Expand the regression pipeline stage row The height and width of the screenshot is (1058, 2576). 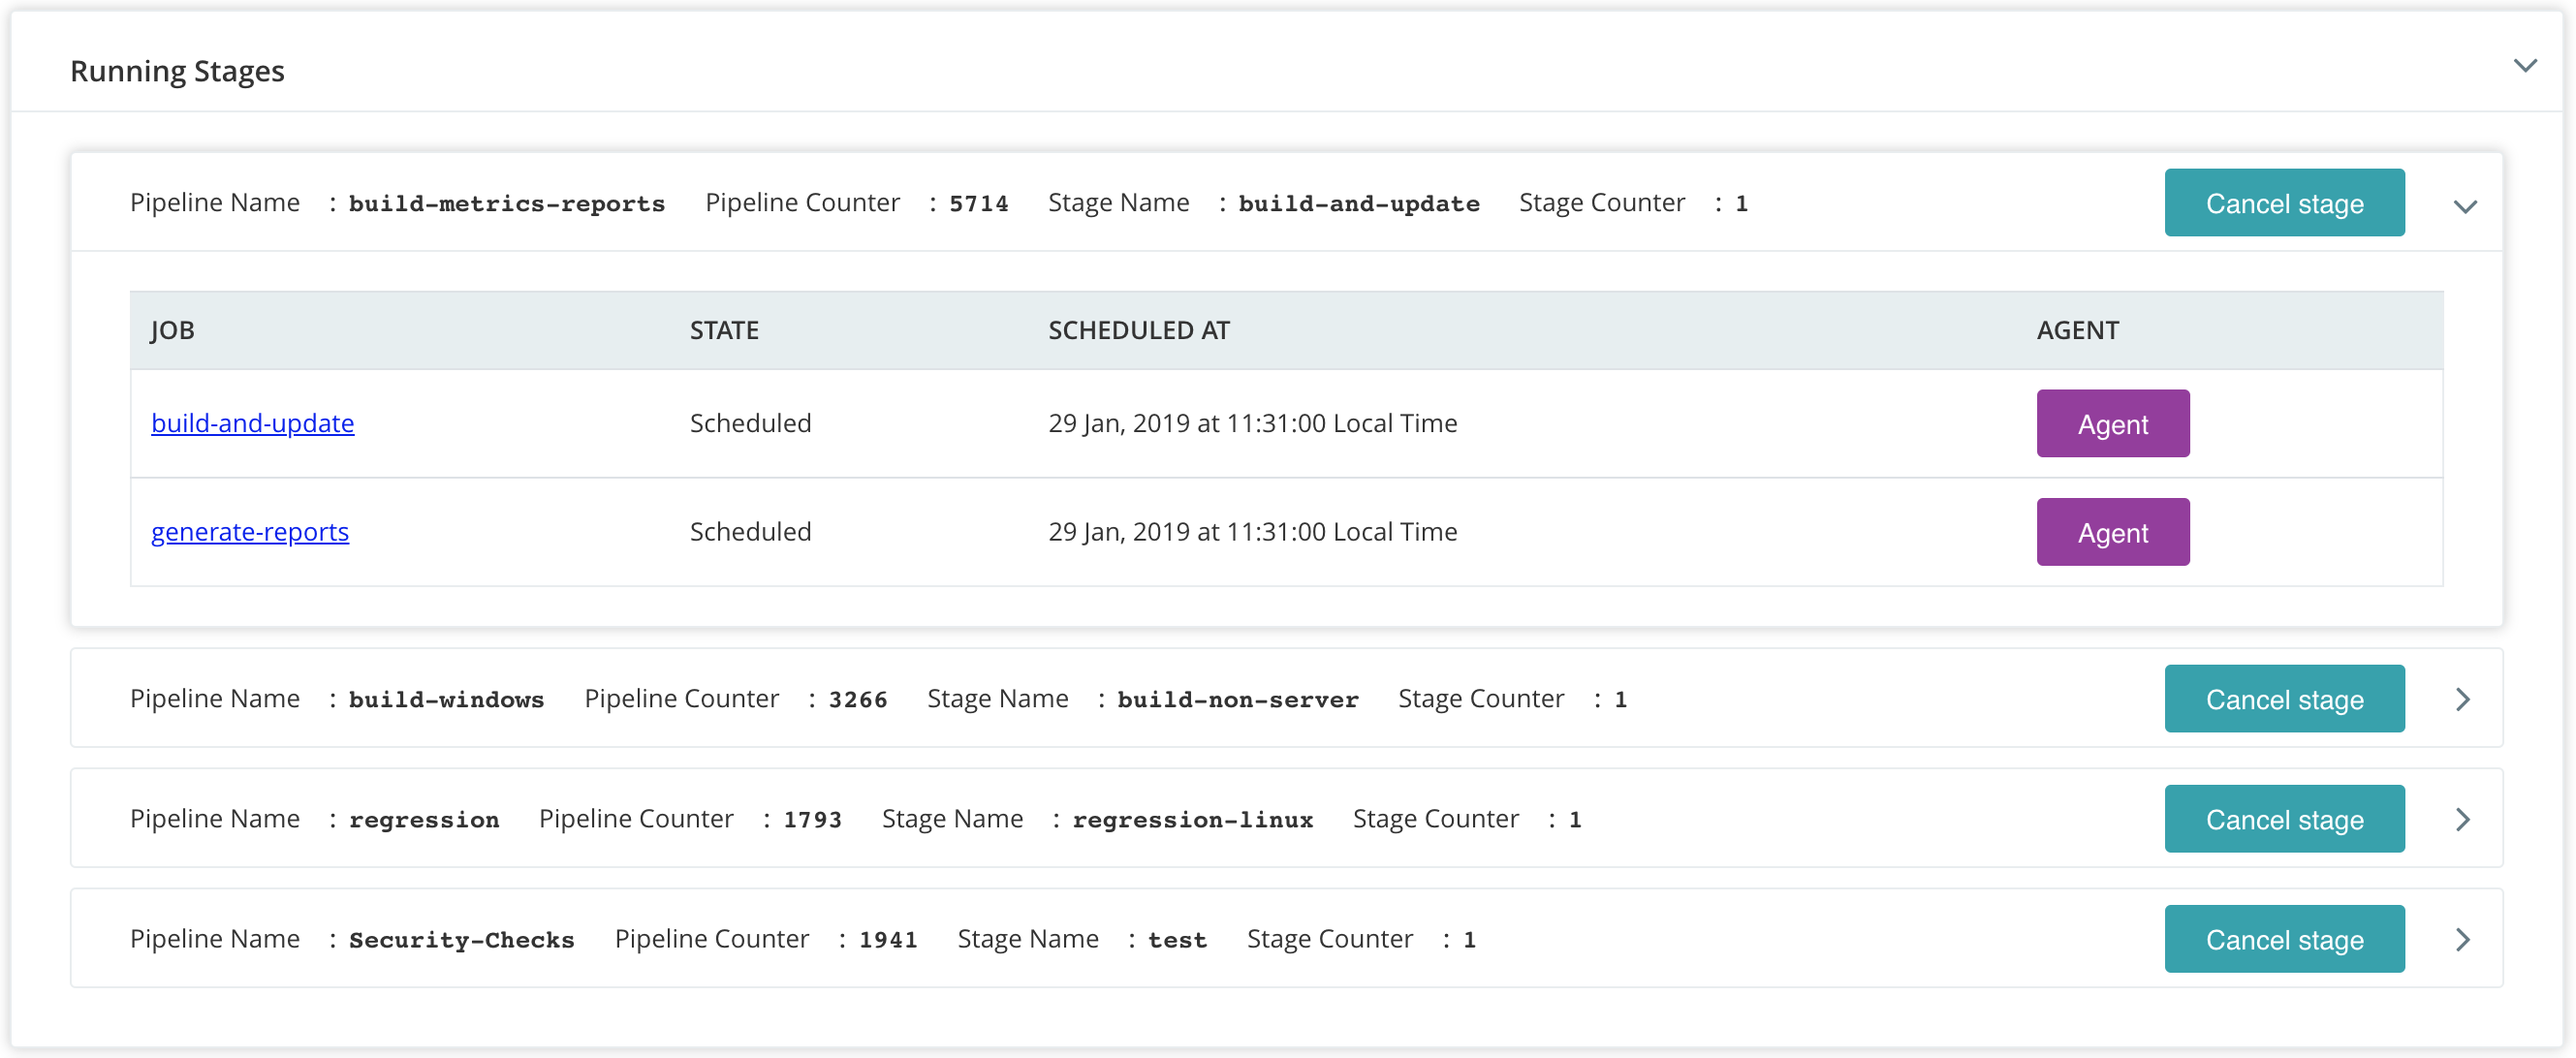click(x=2463, y=819)
